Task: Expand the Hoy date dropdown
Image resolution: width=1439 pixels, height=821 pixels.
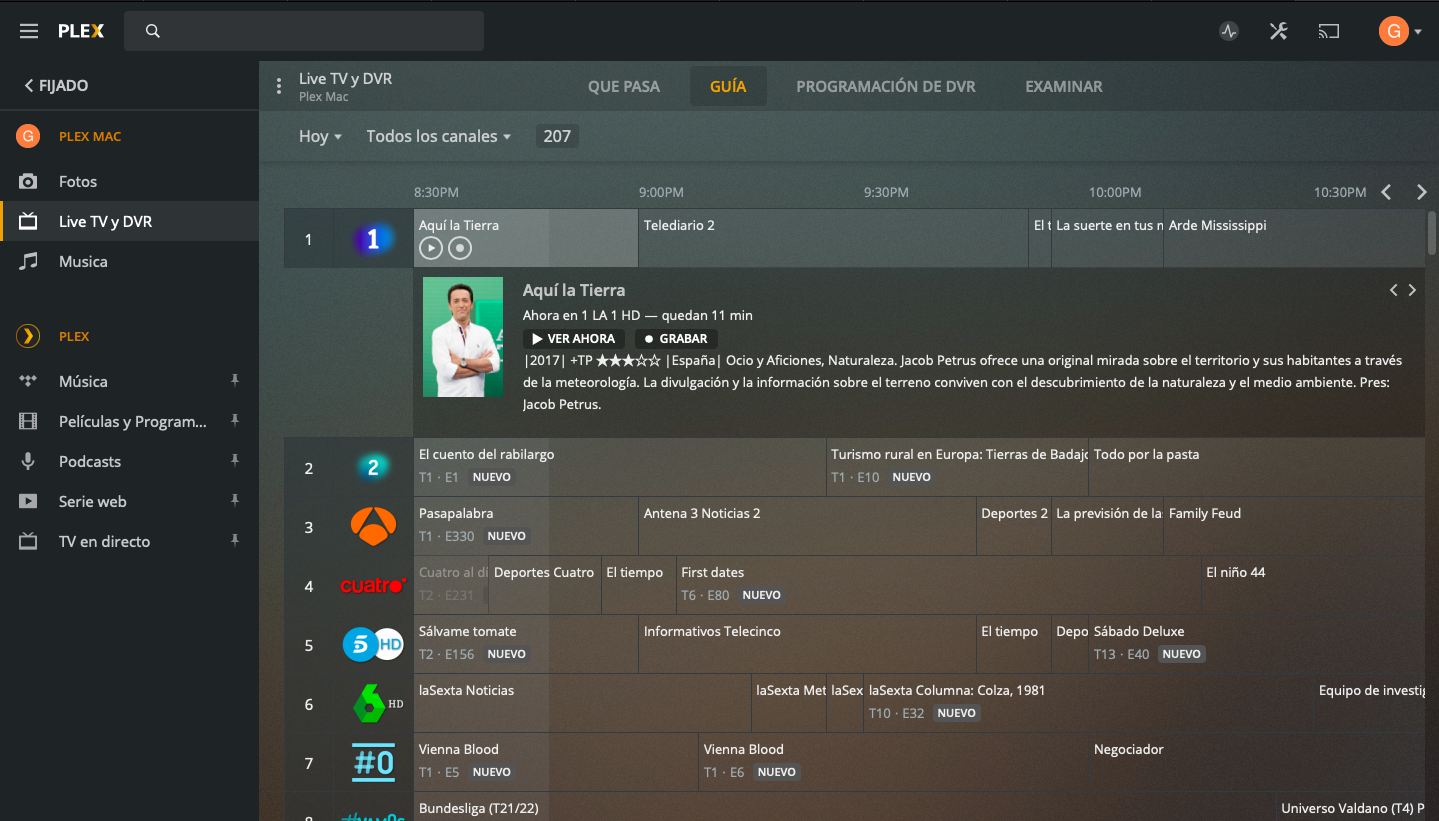Action: point(320,136)
